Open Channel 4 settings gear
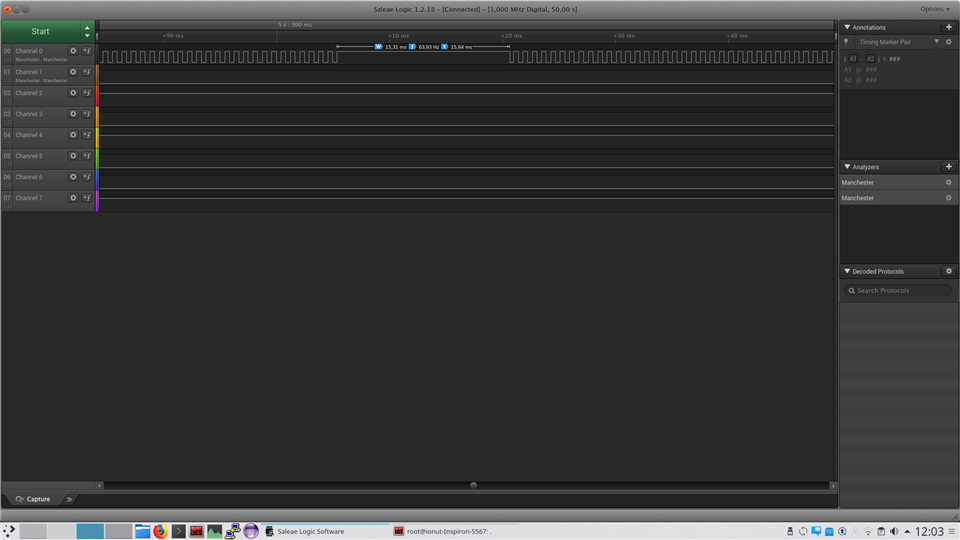 pyautogui.click(x=73, y=135)
